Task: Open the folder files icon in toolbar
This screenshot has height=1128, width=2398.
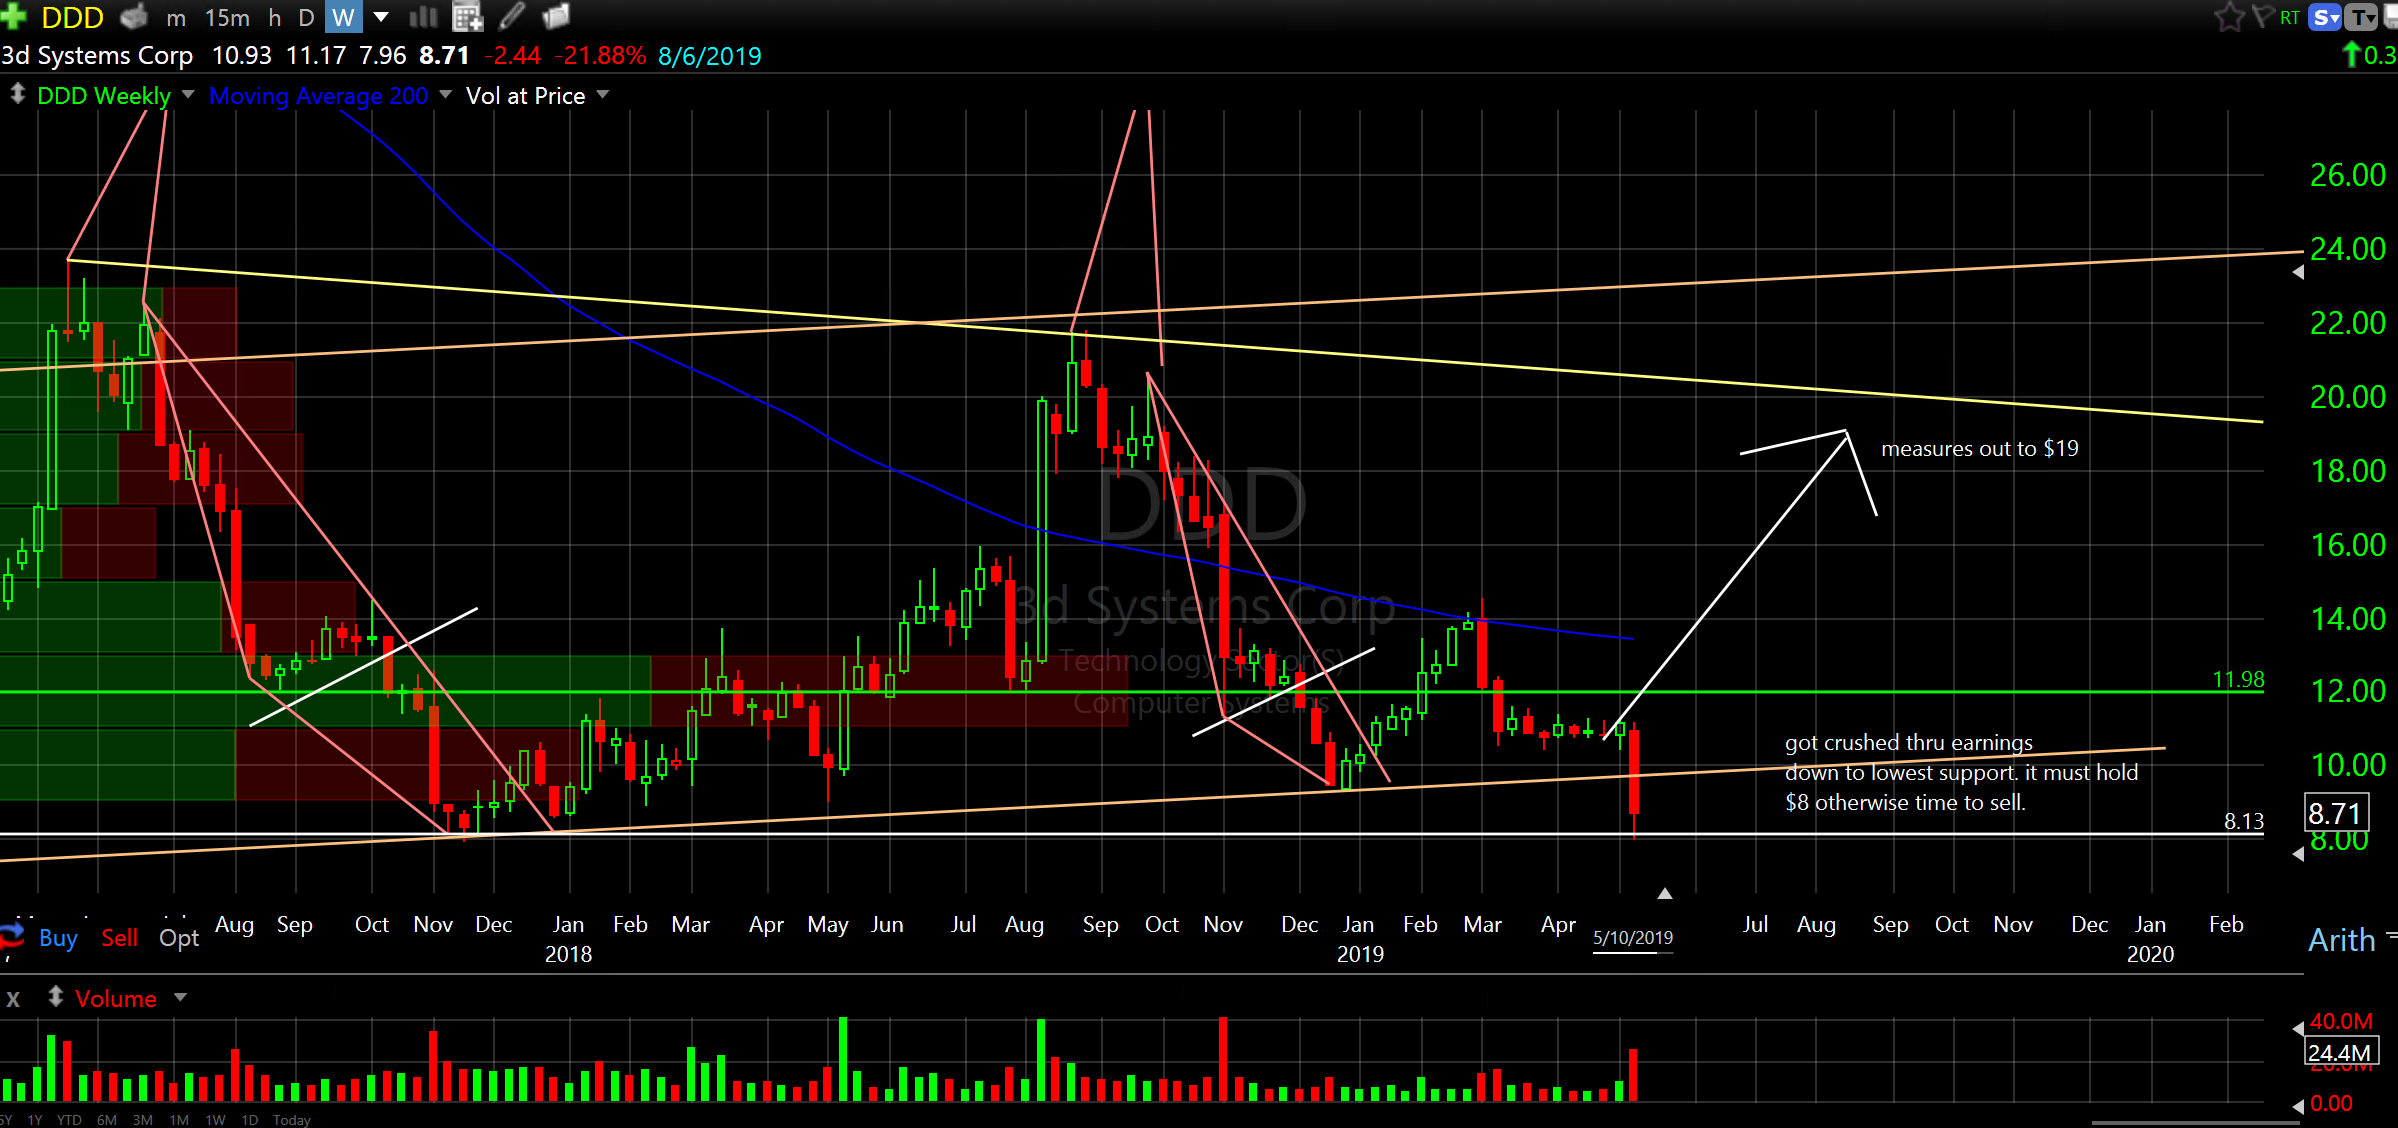Action: click(x=556, y=17)
